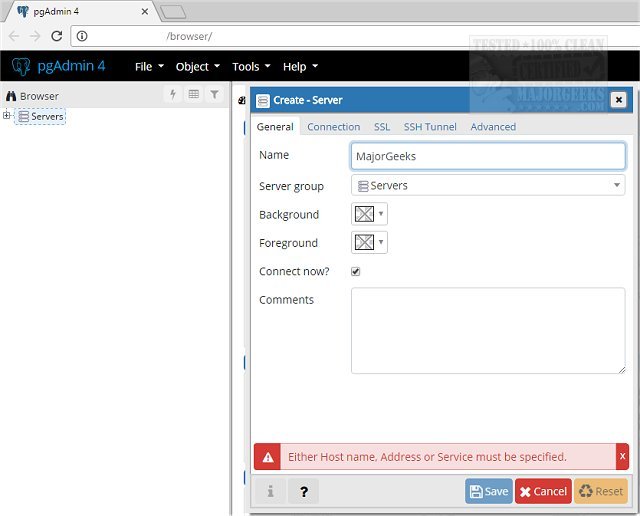Open the Tools menu
The width and height of the screenshot is (640, 516).
(x=251, y=67)
